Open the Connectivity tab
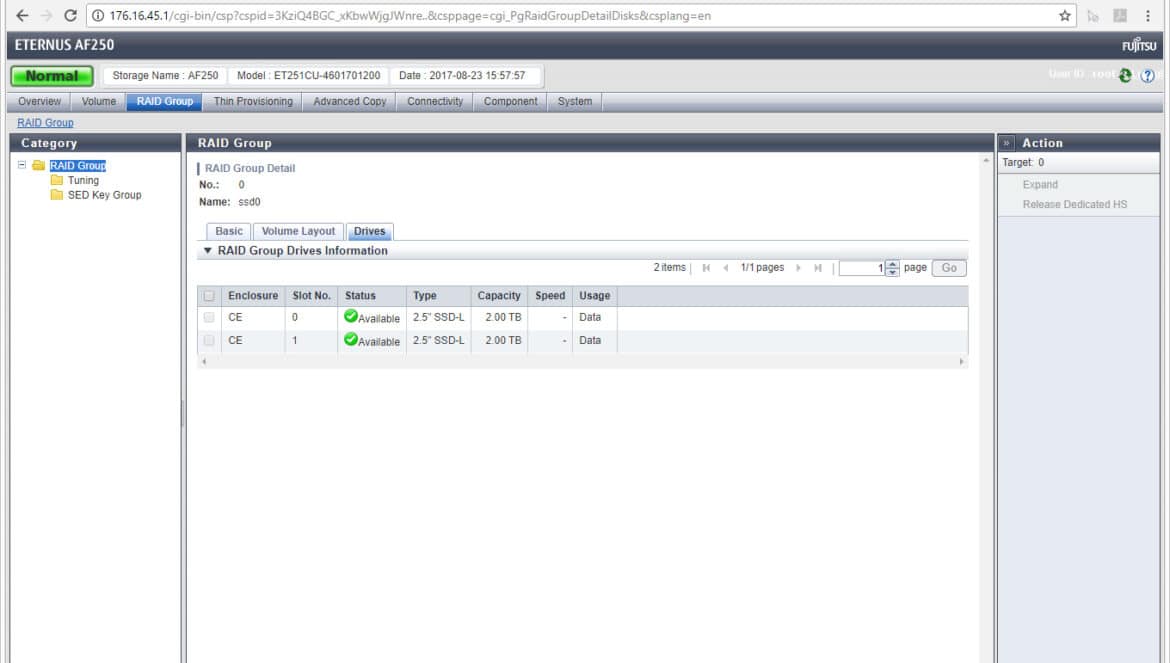 coord(435,101)
